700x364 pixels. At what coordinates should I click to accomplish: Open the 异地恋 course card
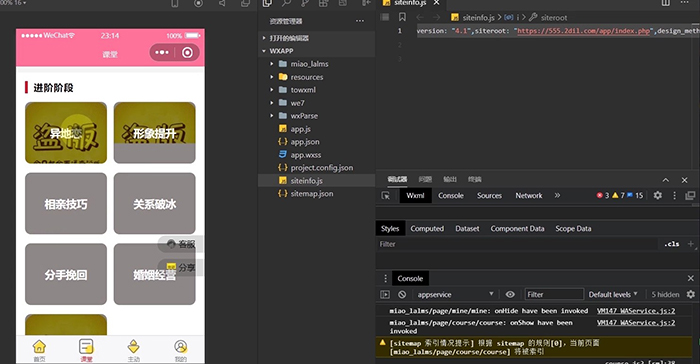(66, 133)
